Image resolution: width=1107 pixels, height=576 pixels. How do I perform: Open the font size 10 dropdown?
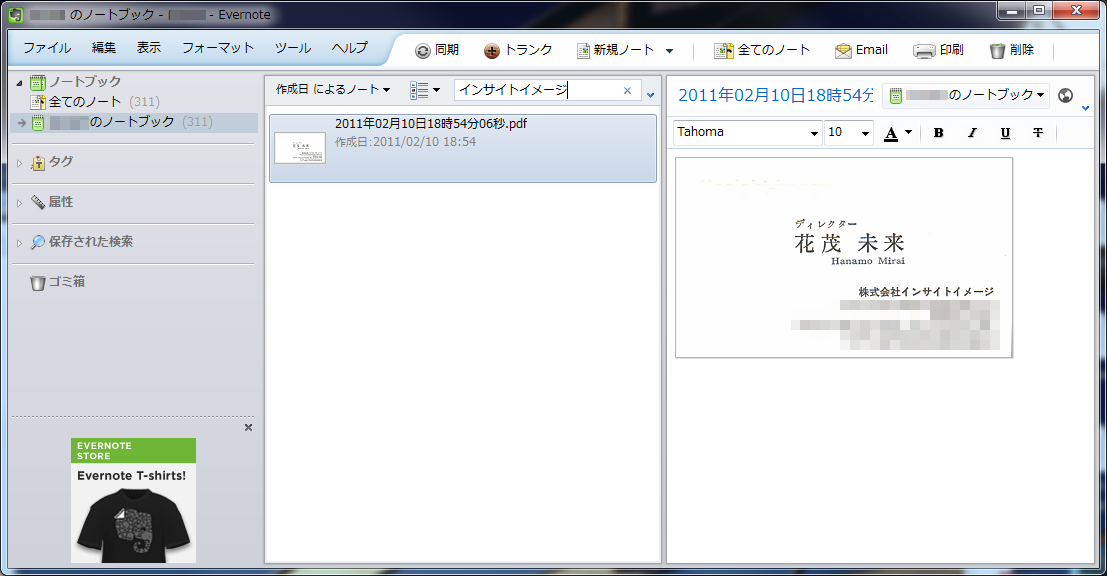pyautogui.click(x=849, y=133)
